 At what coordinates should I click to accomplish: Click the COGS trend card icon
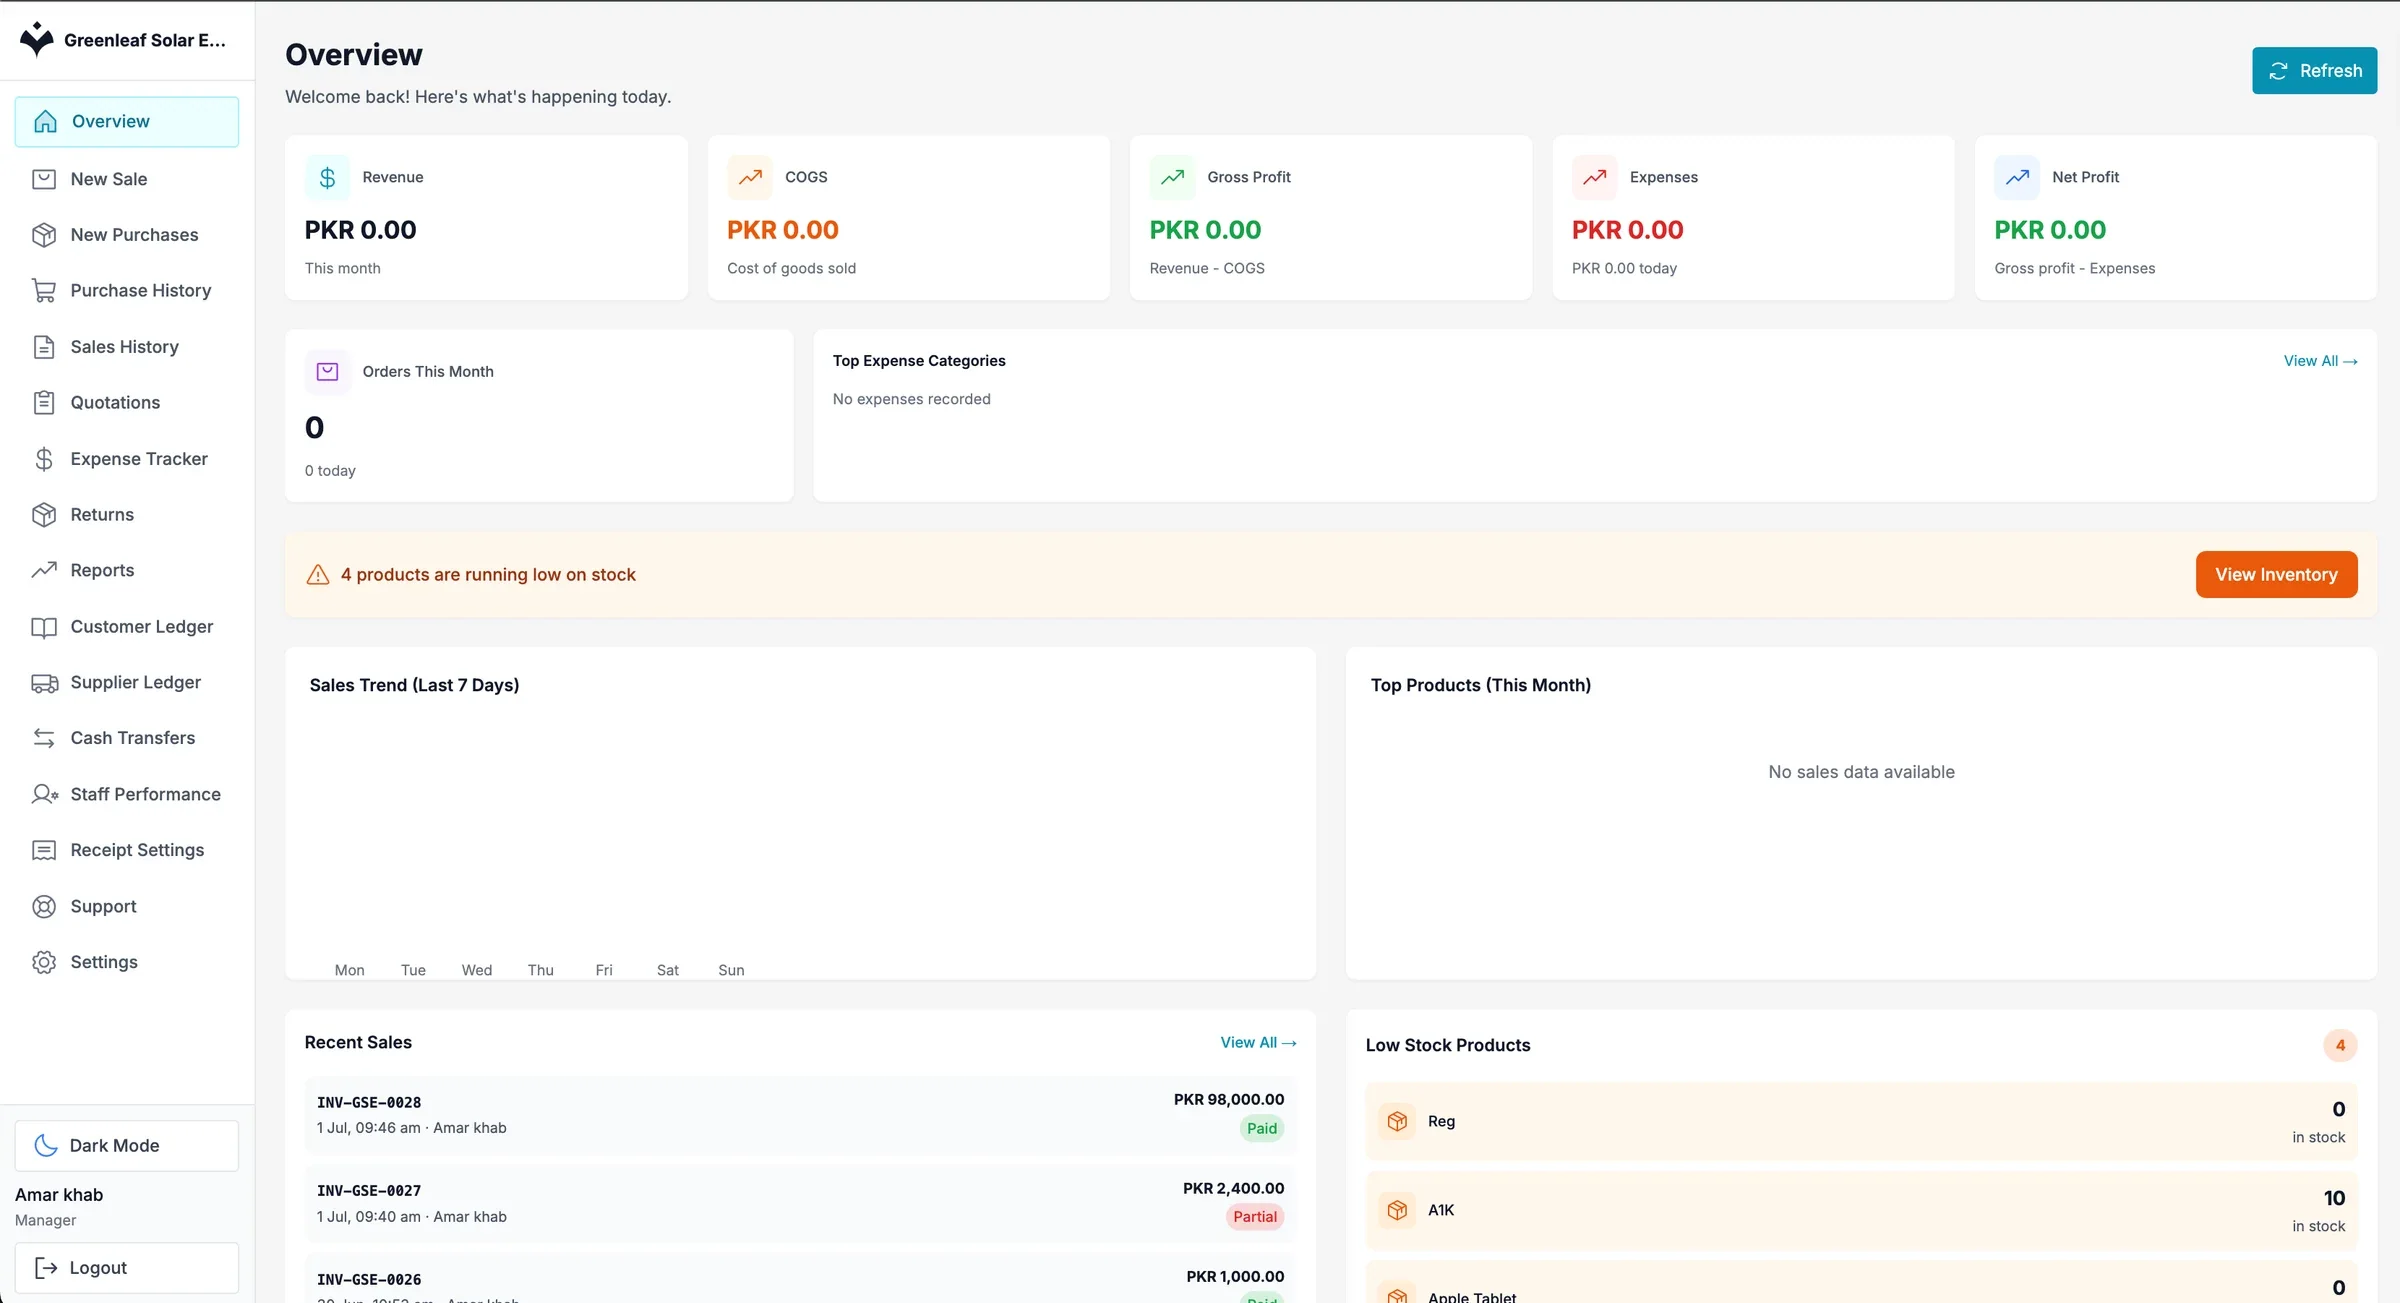750,178
